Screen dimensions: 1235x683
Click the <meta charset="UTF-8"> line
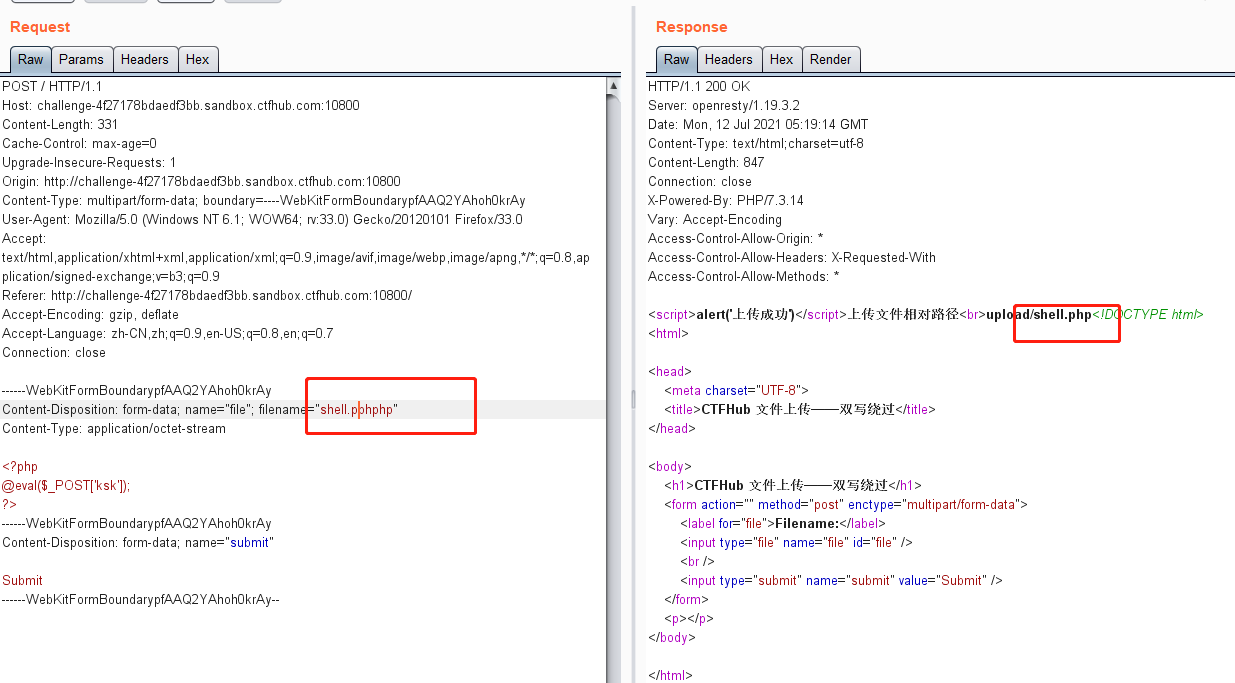point(736,390)
